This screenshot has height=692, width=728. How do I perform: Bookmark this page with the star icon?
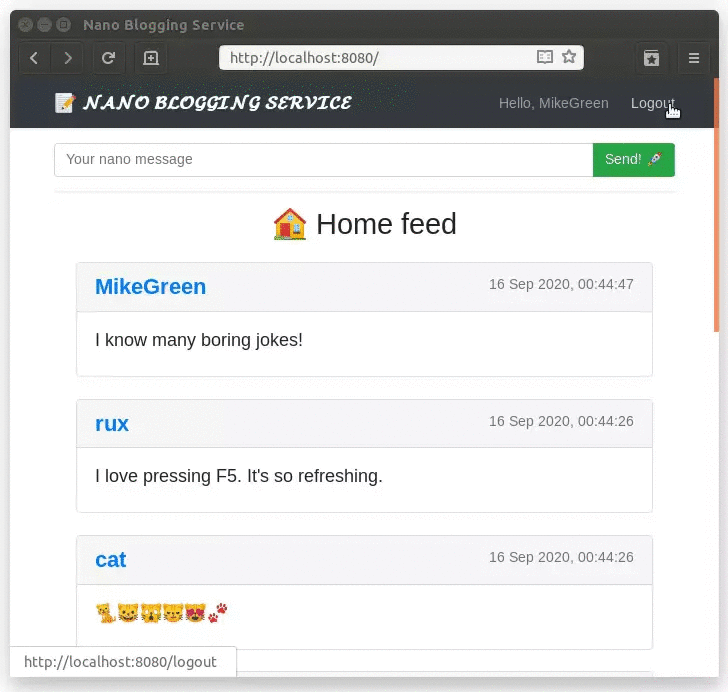click(569, 57)
